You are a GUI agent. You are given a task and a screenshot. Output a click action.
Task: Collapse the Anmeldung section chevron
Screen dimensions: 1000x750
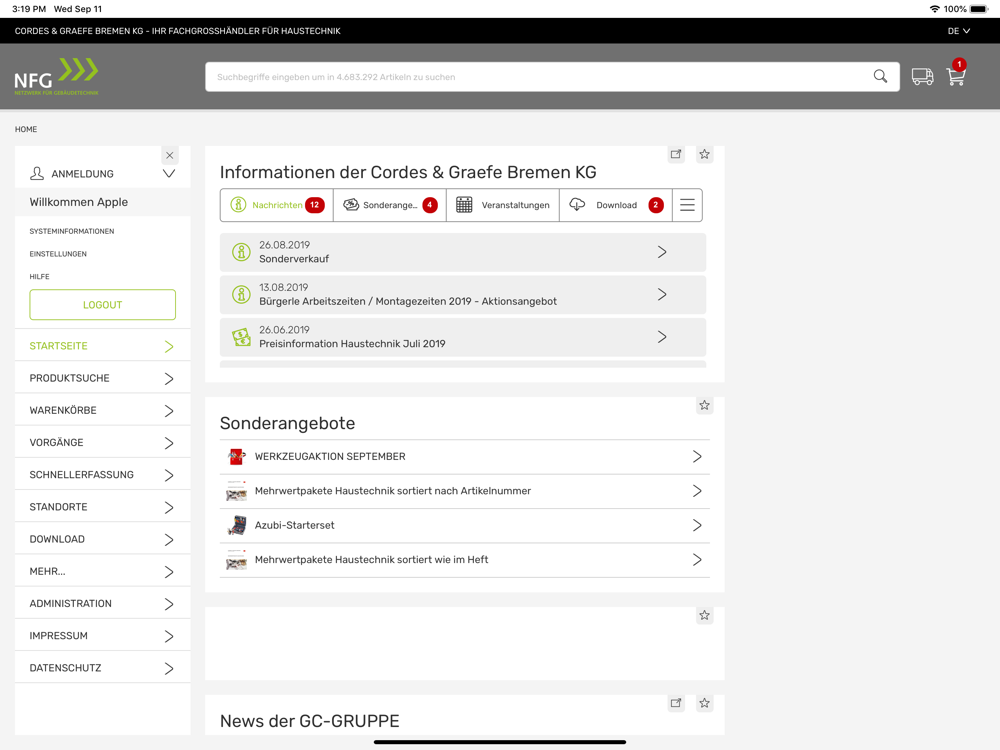click(x=169, y=173)
